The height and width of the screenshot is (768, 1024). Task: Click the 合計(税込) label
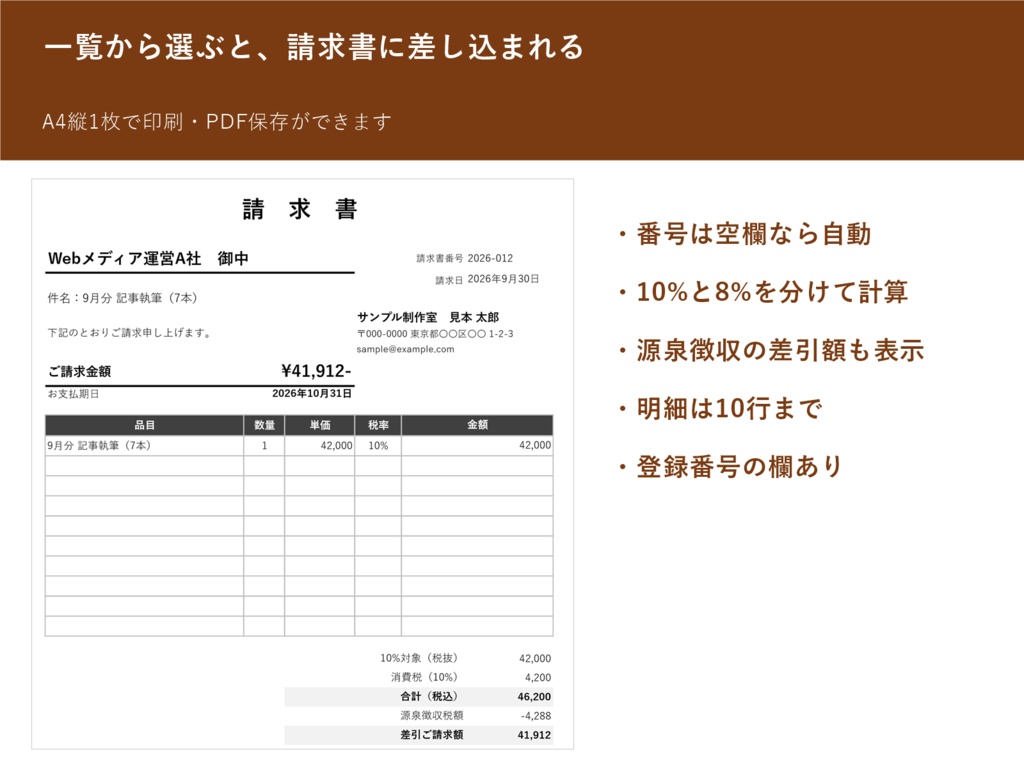pyautogui.click(x=429, y=696)
